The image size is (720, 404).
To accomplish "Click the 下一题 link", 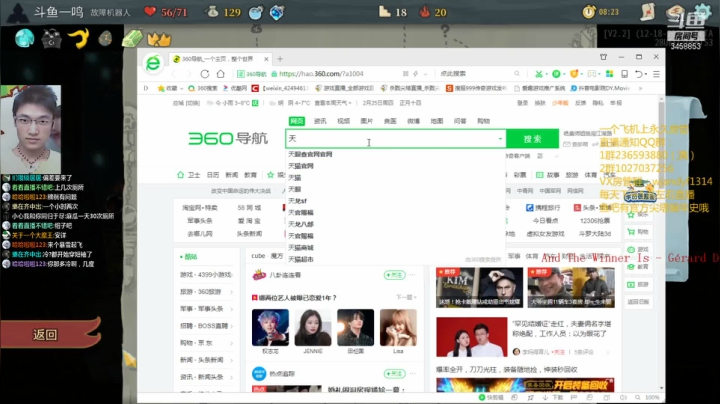I will (x=406, y=297).
